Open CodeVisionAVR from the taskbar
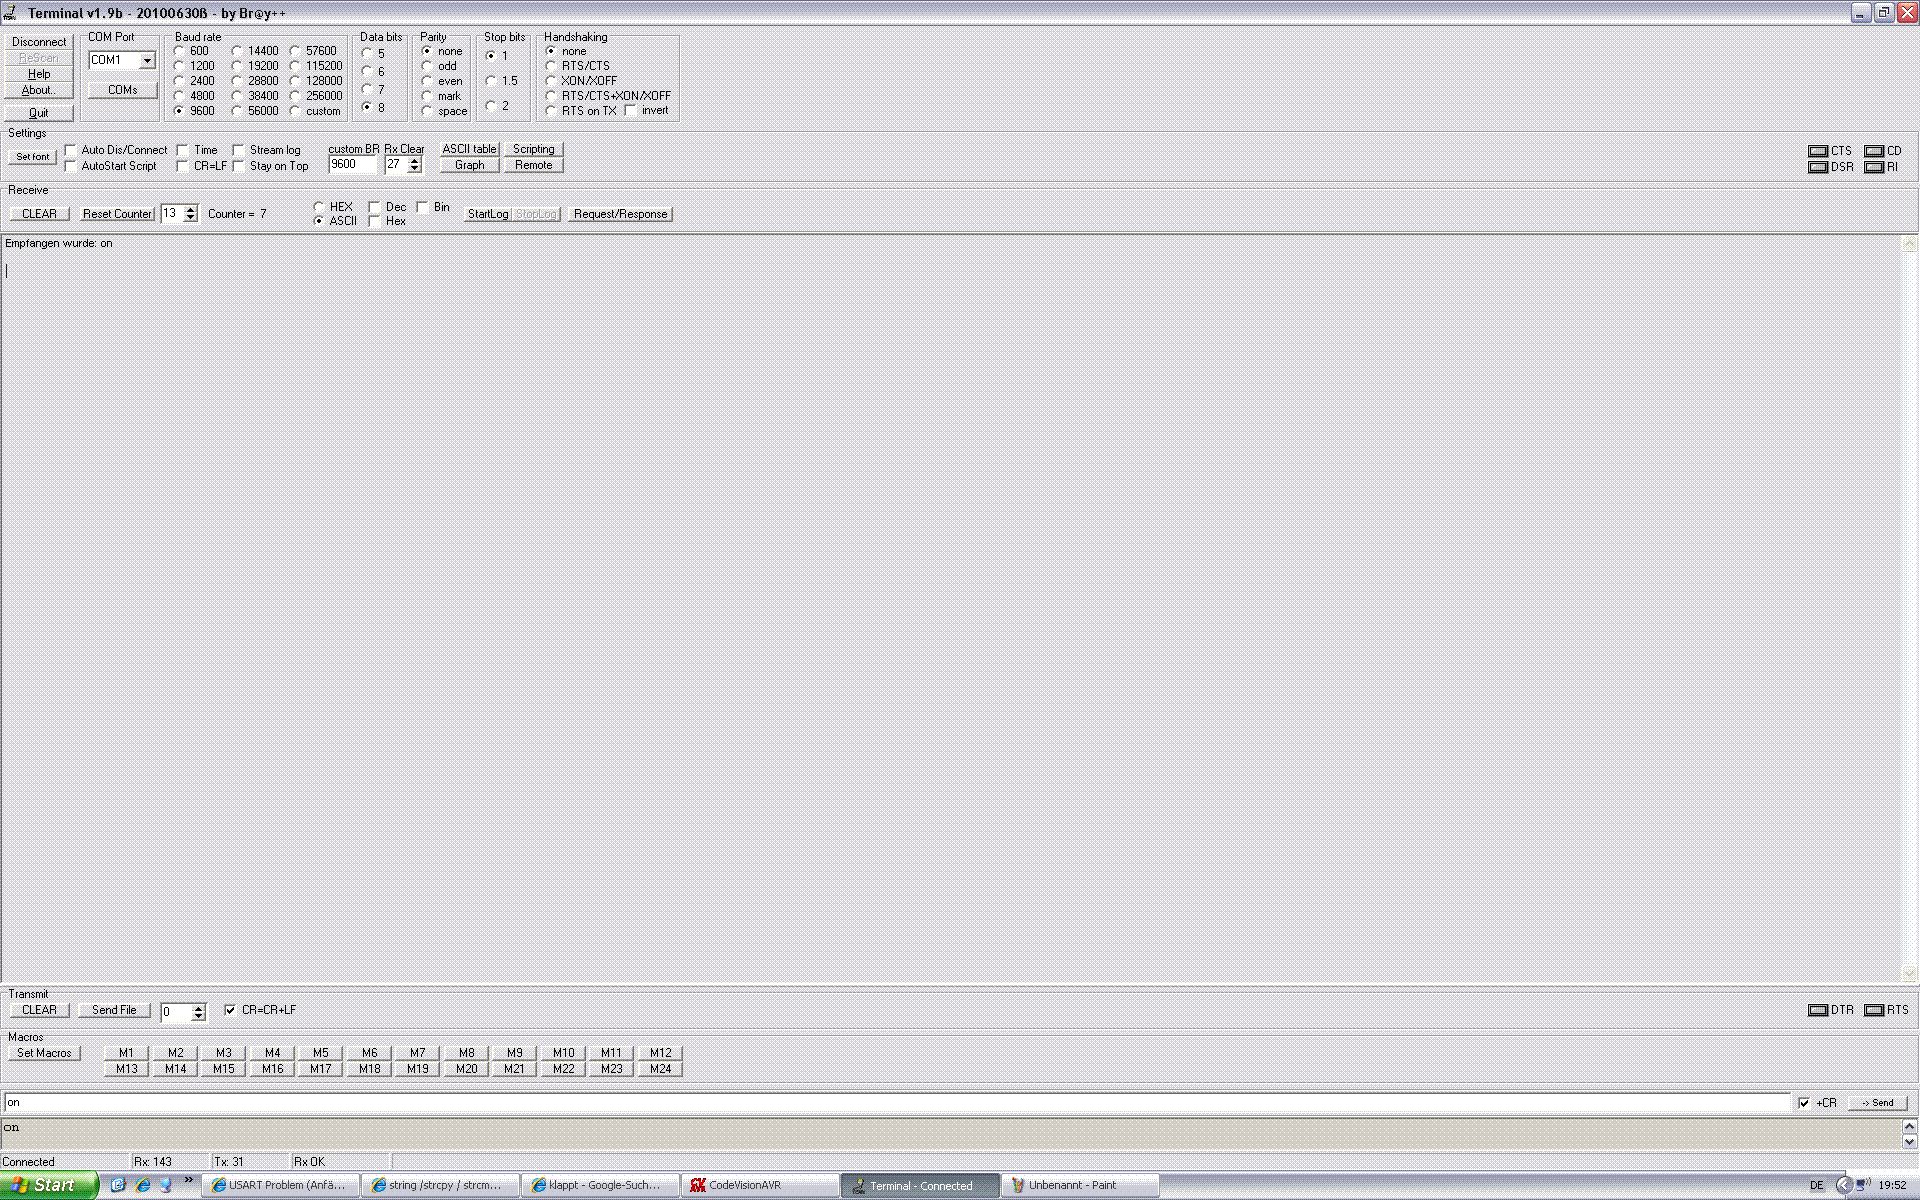The width and height of the screenshot is (1920, 1200). point(760,1185)
